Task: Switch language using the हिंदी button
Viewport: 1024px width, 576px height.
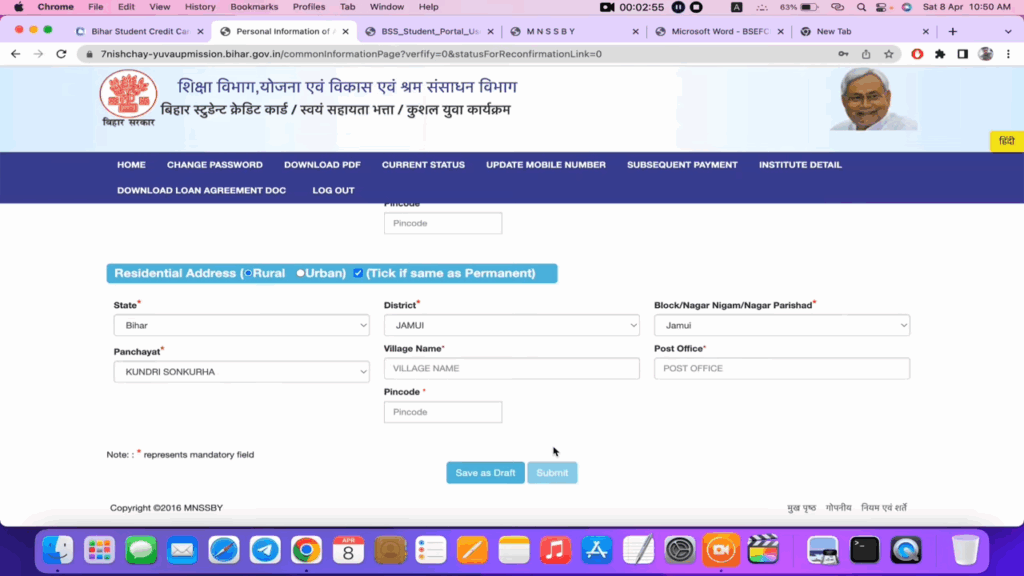Action: tap(1006, 141)
